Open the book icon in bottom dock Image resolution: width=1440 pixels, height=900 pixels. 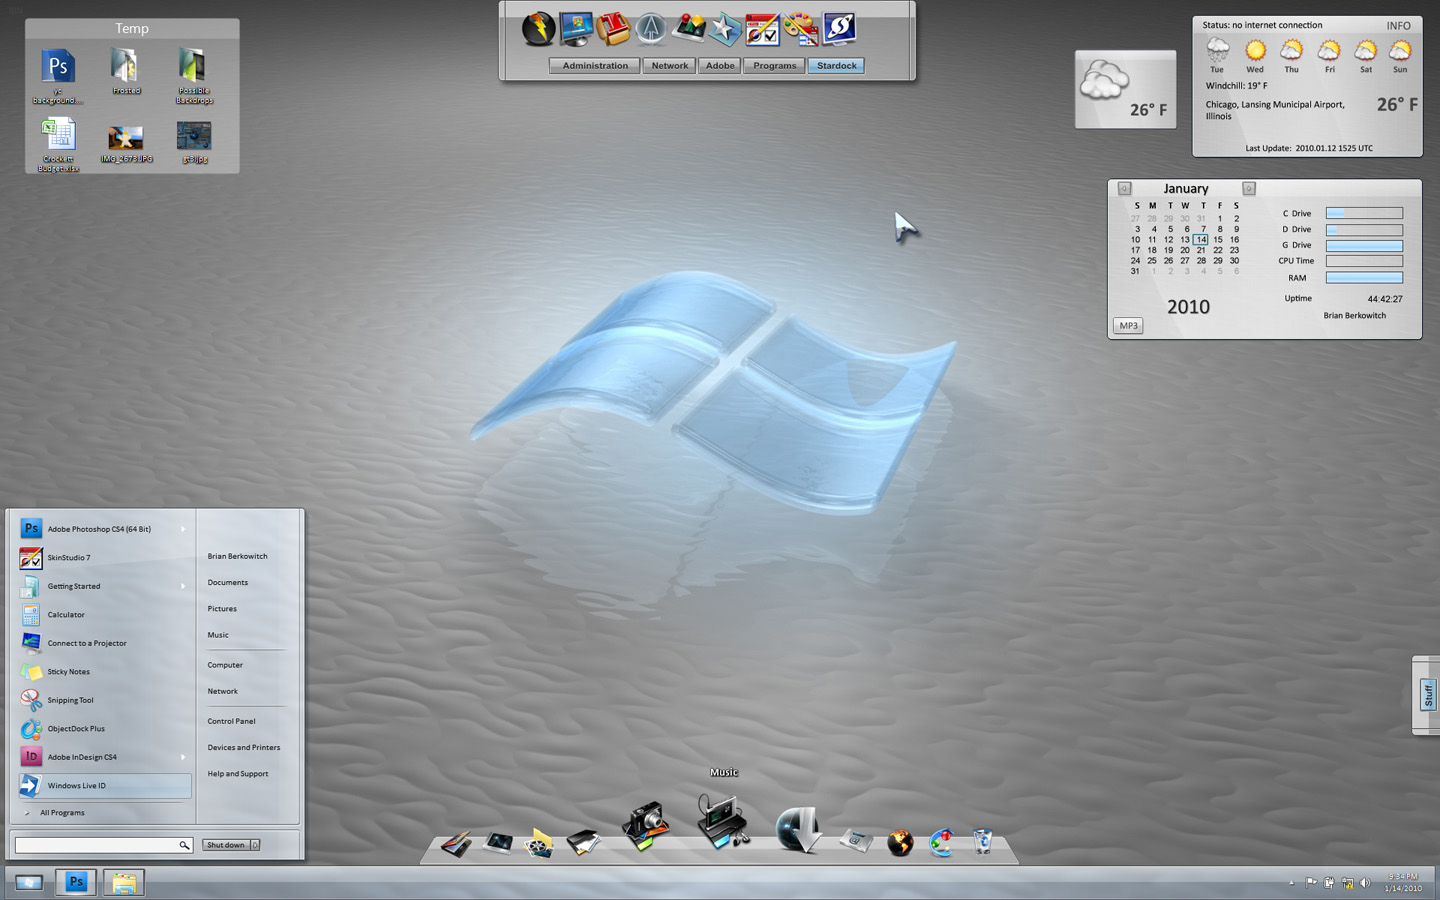tap(456, 844)
